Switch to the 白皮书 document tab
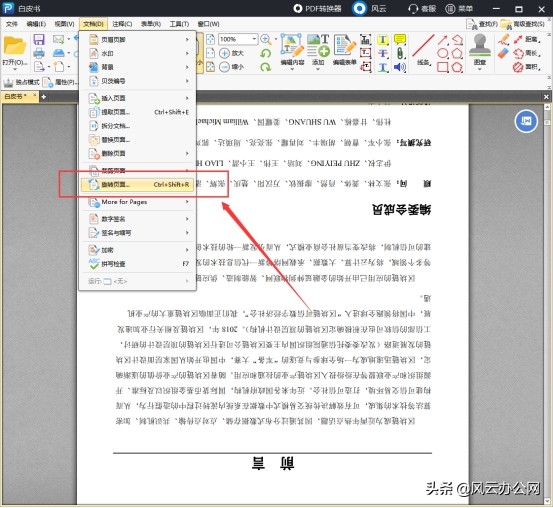 point(16,96)
